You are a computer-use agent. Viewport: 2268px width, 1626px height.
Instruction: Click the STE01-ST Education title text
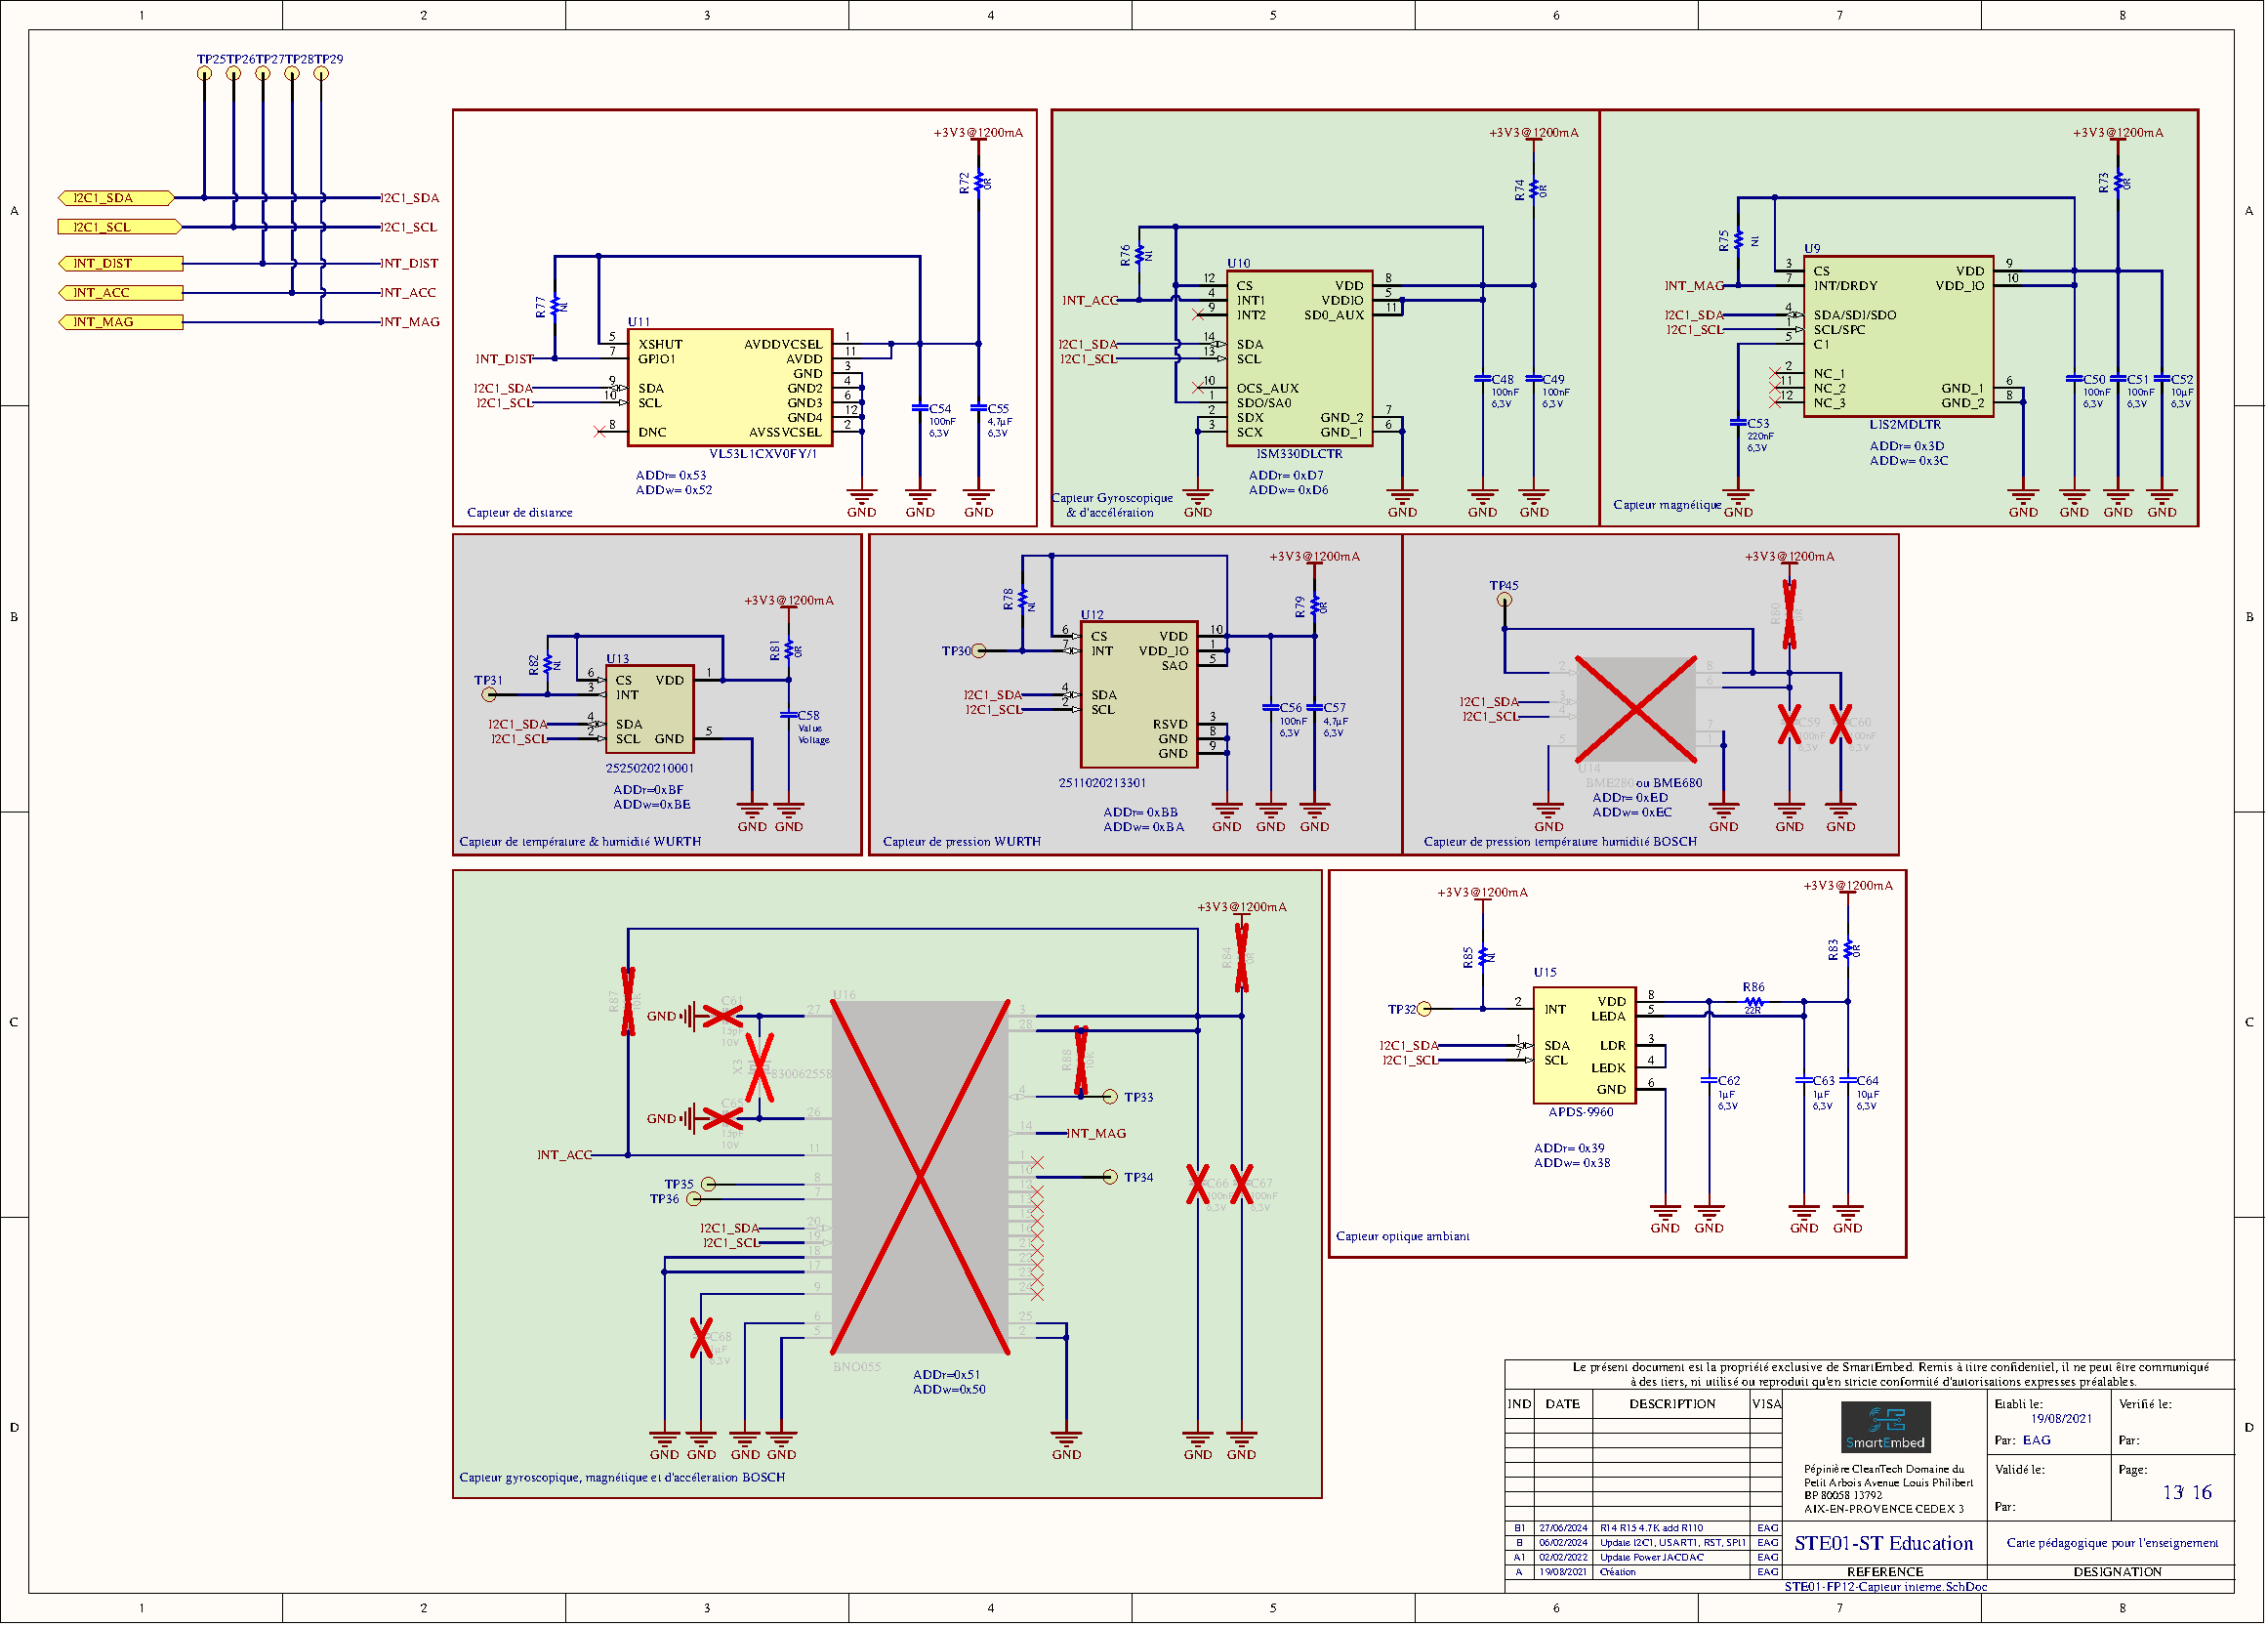click(1883, 1543)
